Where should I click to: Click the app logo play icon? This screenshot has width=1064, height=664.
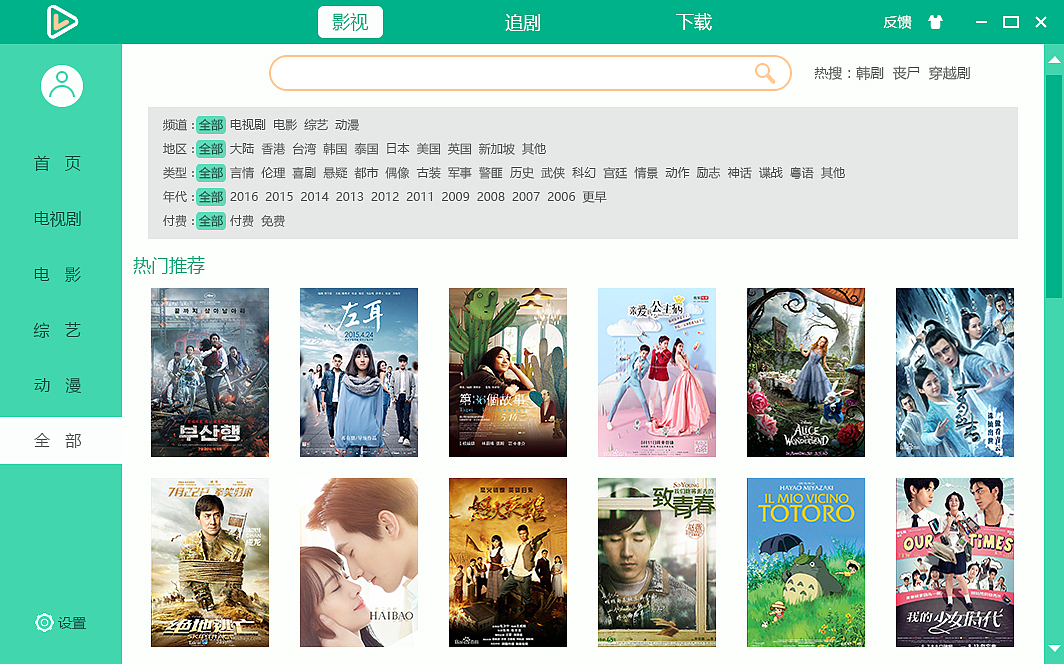62,22
